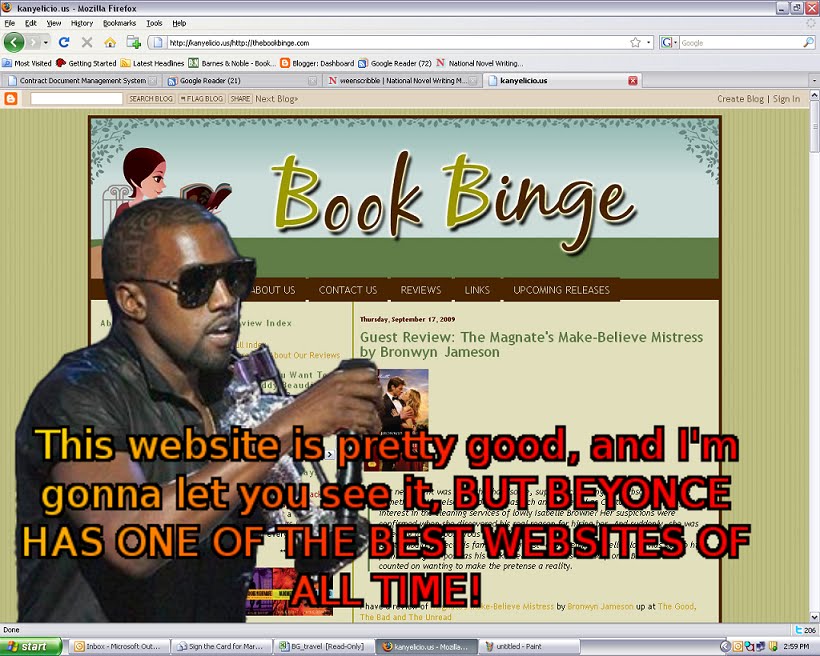
Task: Open the Latest Headlines feed bookmark
Action: 152,63
